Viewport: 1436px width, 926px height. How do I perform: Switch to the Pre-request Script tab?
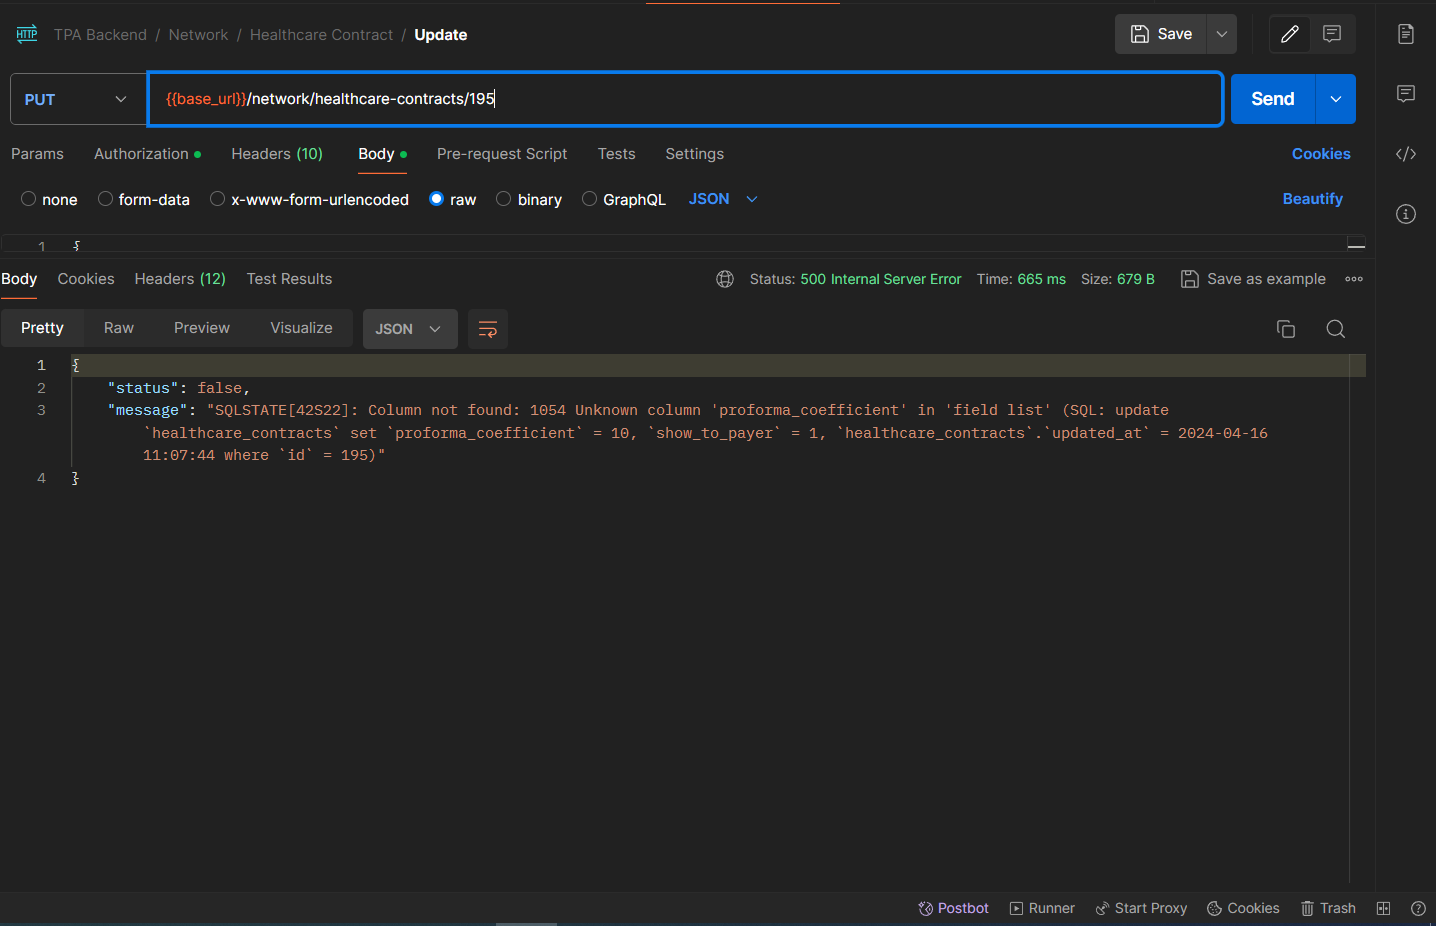[x=501, y=154]
